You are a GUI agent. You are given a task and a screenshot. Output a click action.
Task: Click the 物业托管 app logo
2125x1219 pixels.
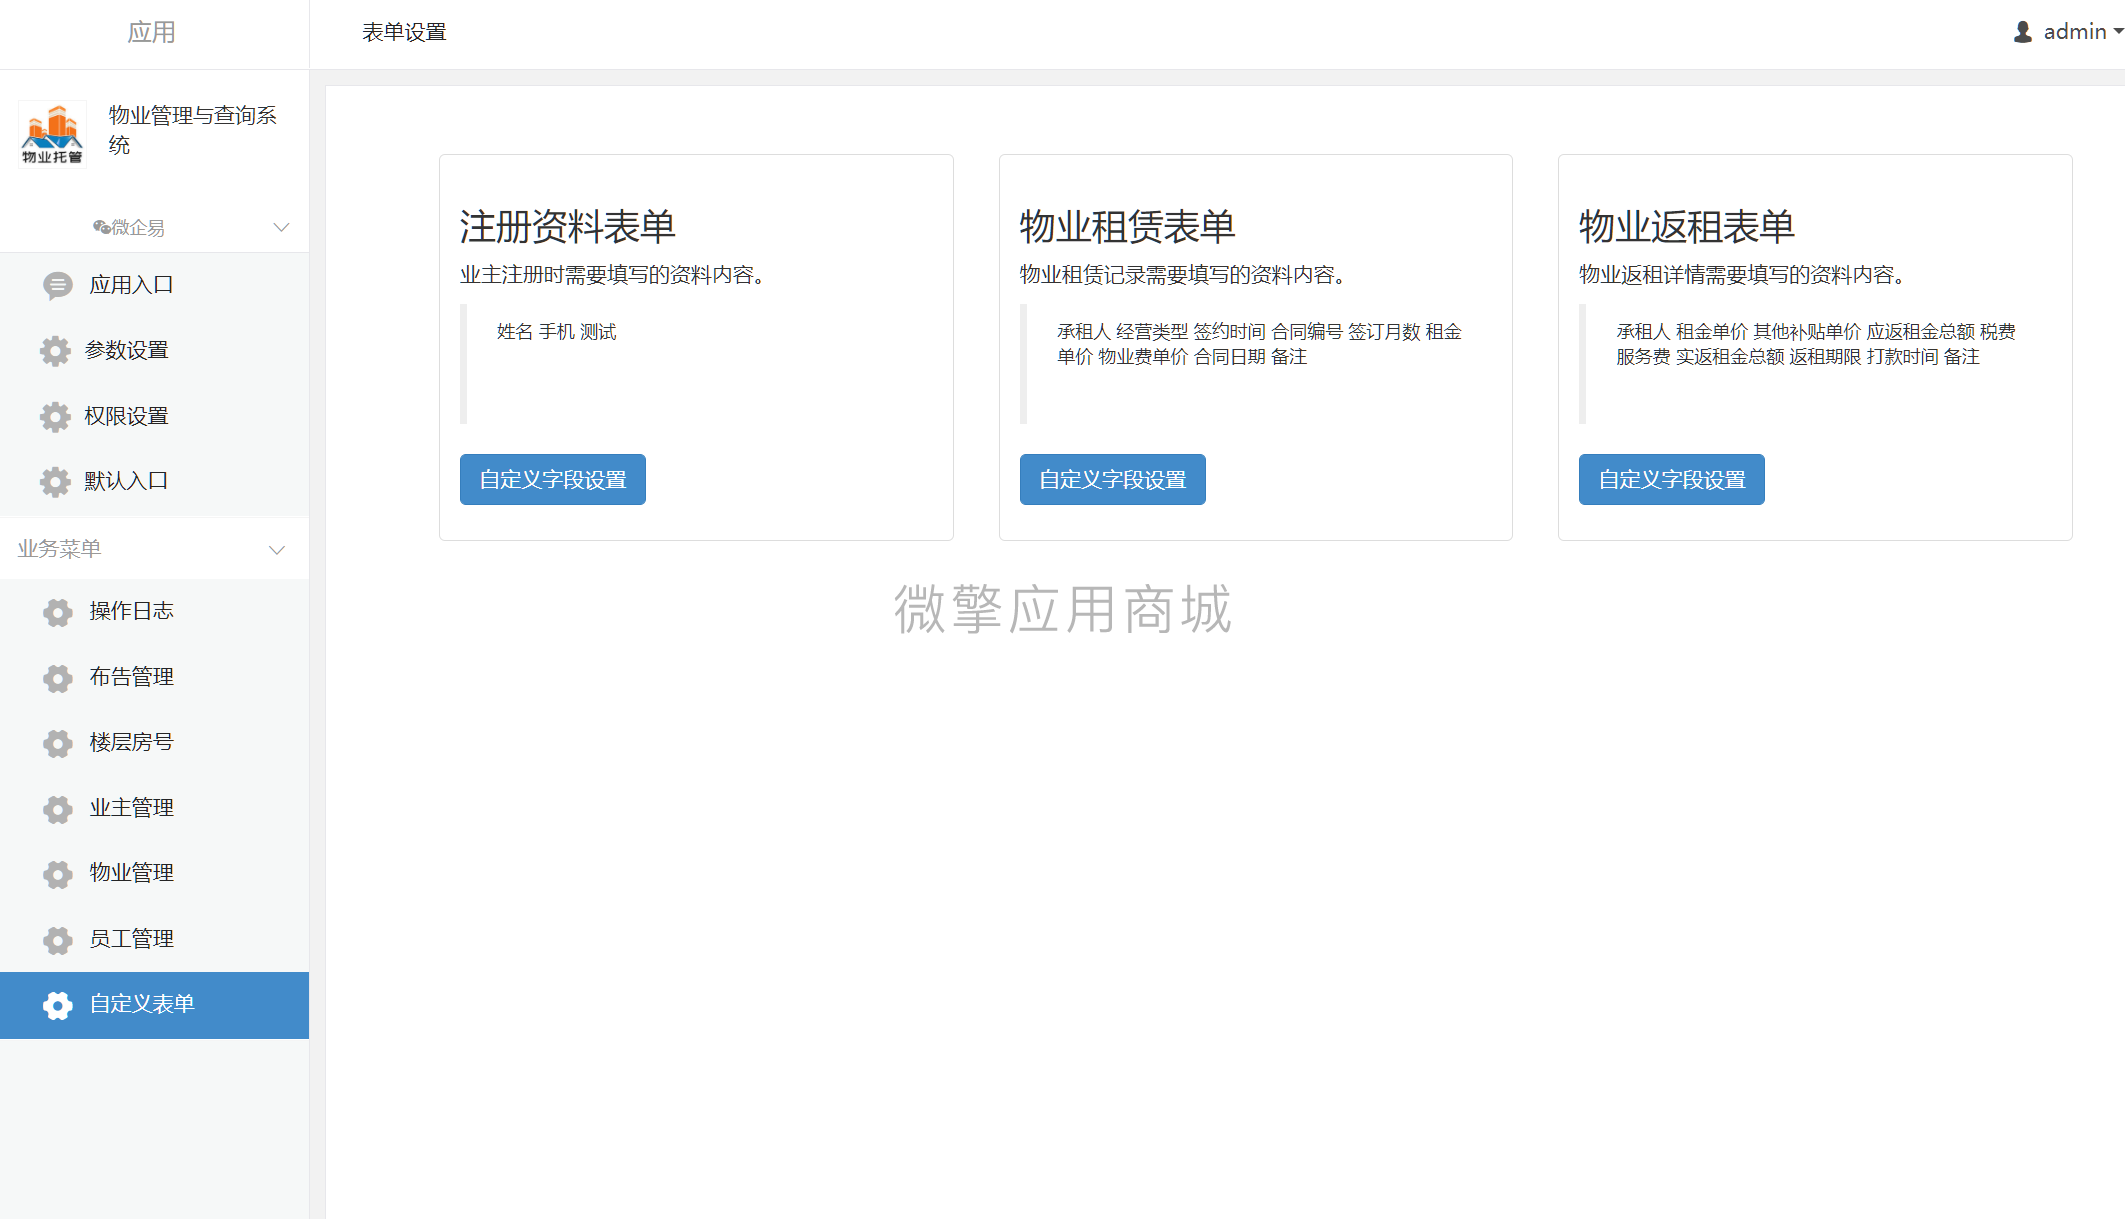[x=52, y=134]
